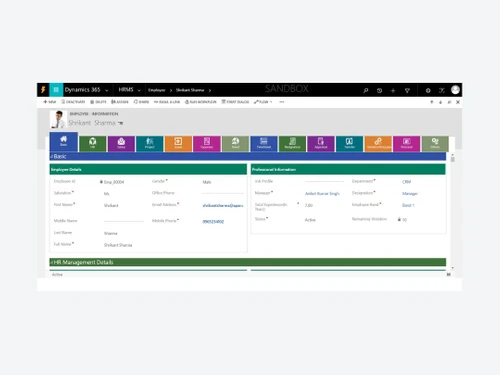This screenshot has height=375, width=500.
Task: Select the olive Travel tab tile
Action: (235, 144)
